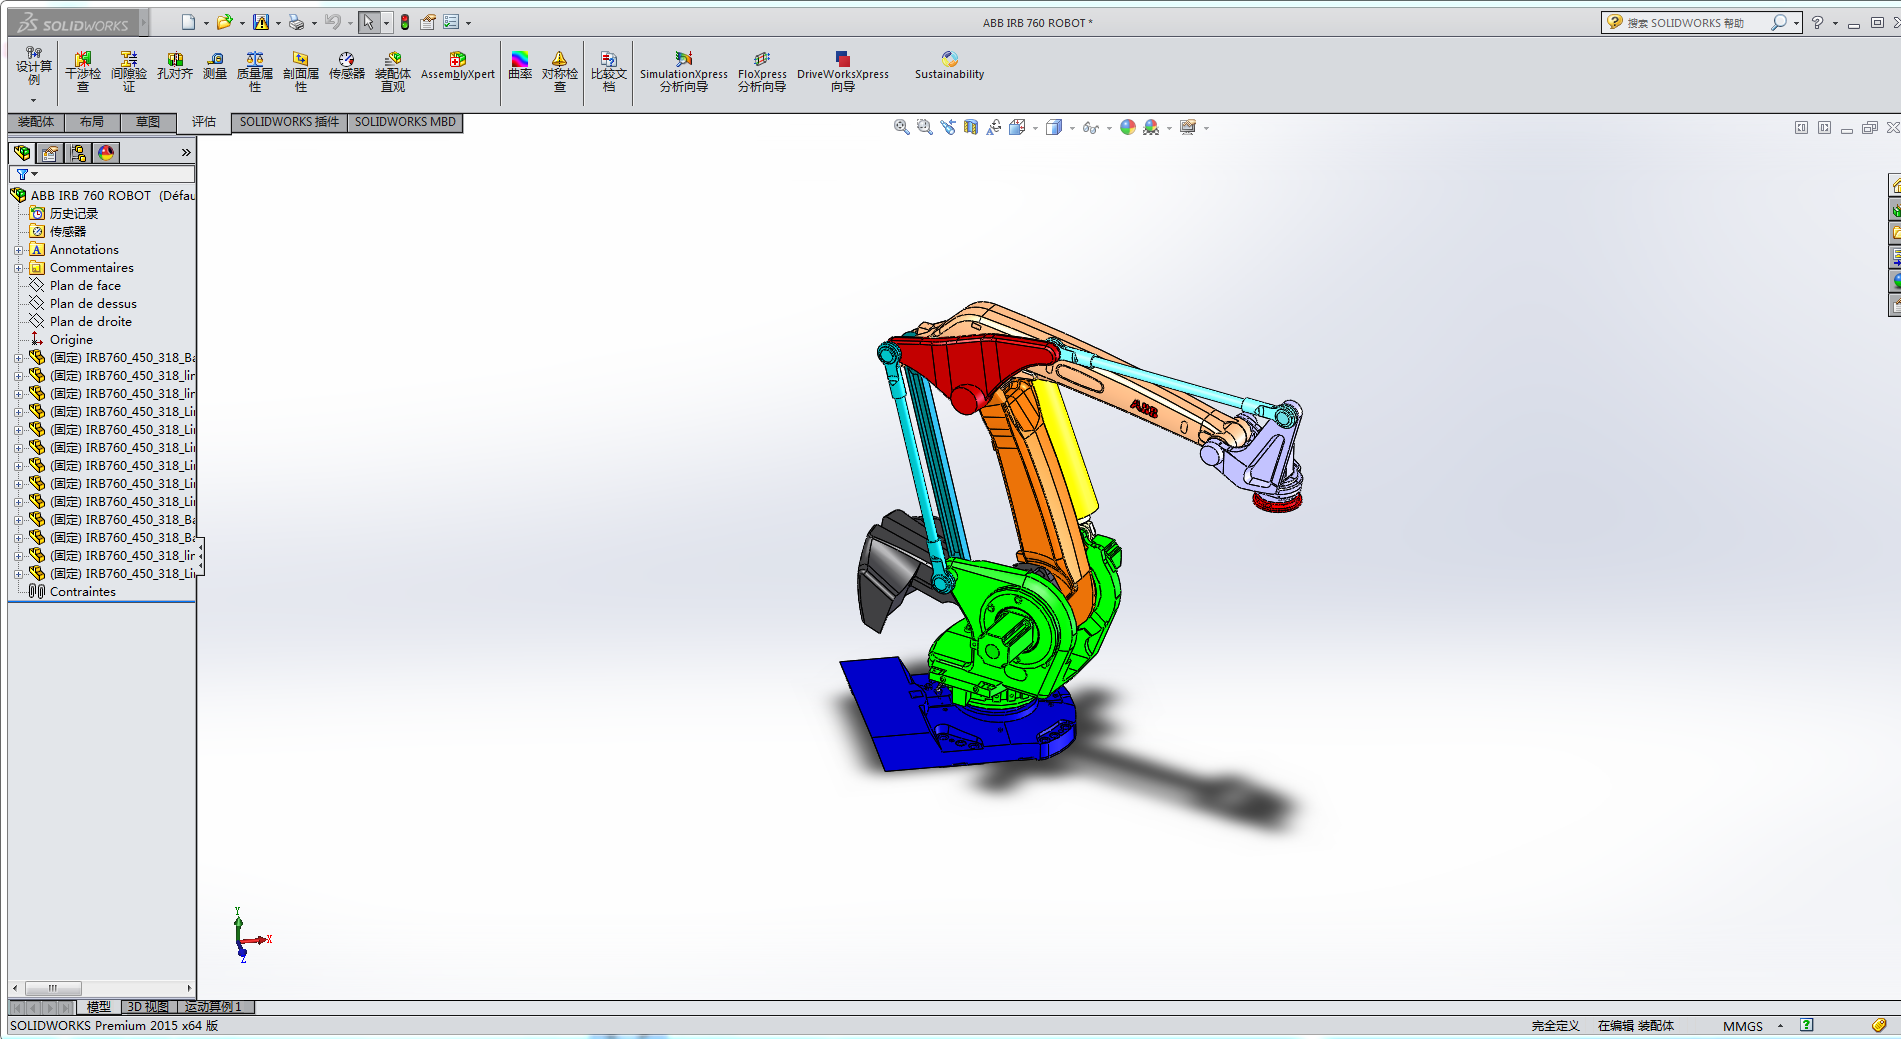Expand the panel tabs with the » chevron

click(186, 152)
